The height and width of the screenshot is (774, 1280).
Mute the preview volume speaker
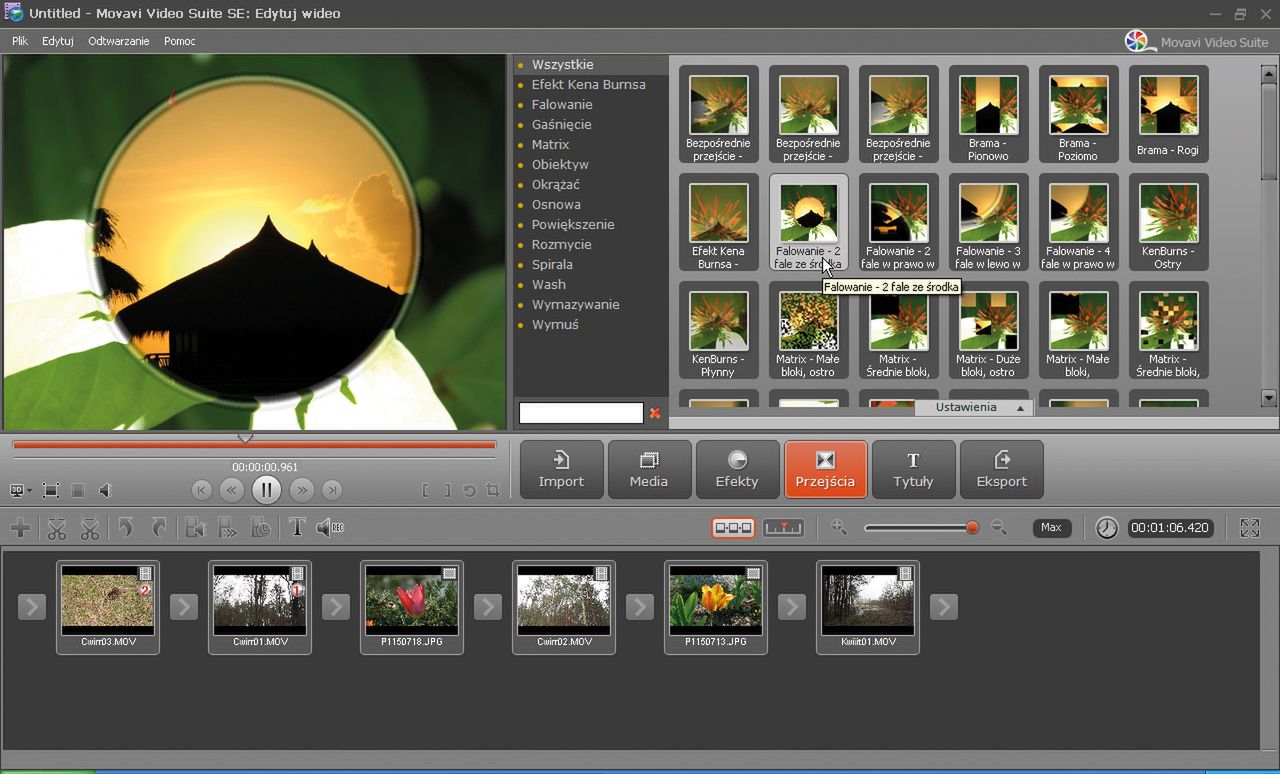click(x=105, y=490)
